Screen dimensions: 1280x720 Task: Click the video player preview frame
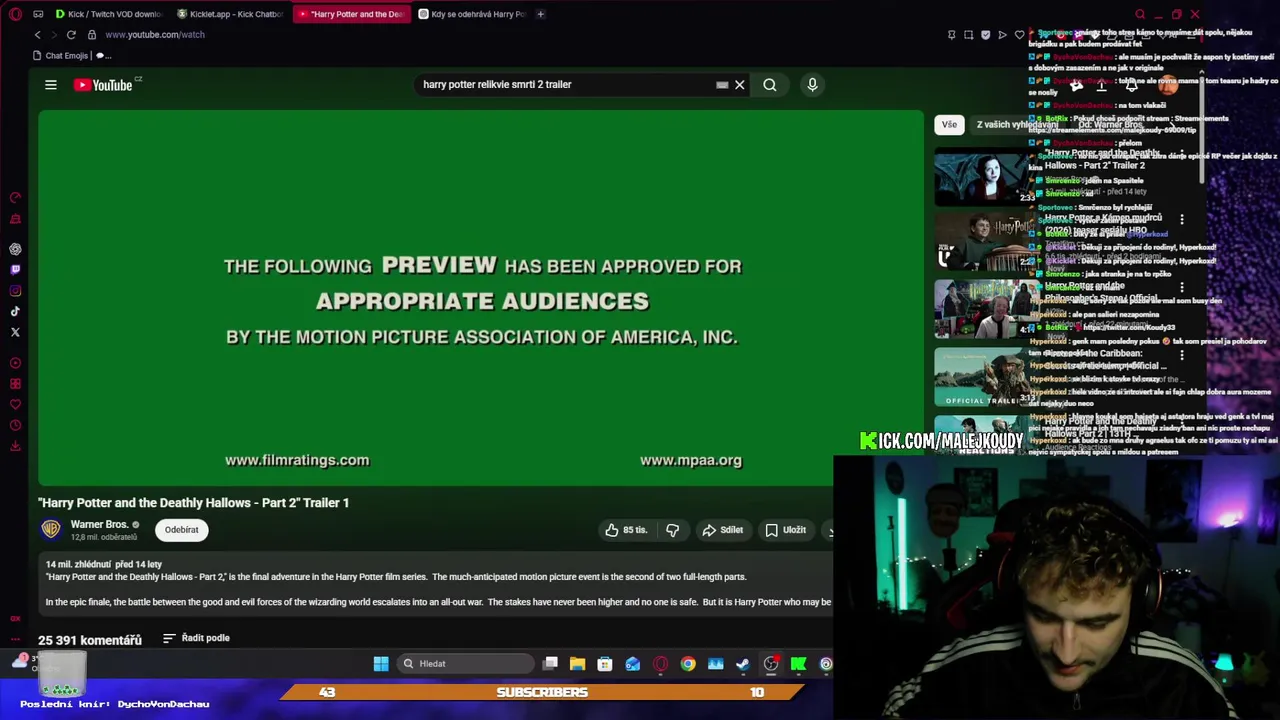point(481,298)
